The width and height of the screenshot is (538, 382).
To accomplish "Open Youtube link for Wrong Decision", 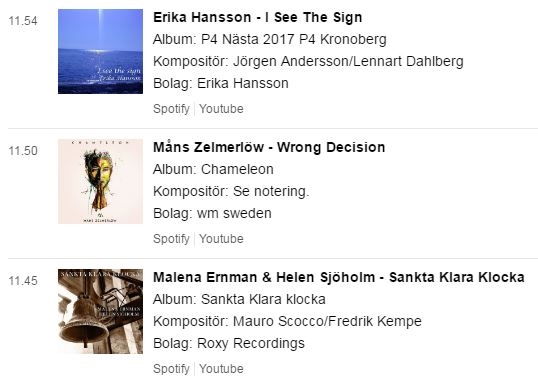I will [221, 239].
